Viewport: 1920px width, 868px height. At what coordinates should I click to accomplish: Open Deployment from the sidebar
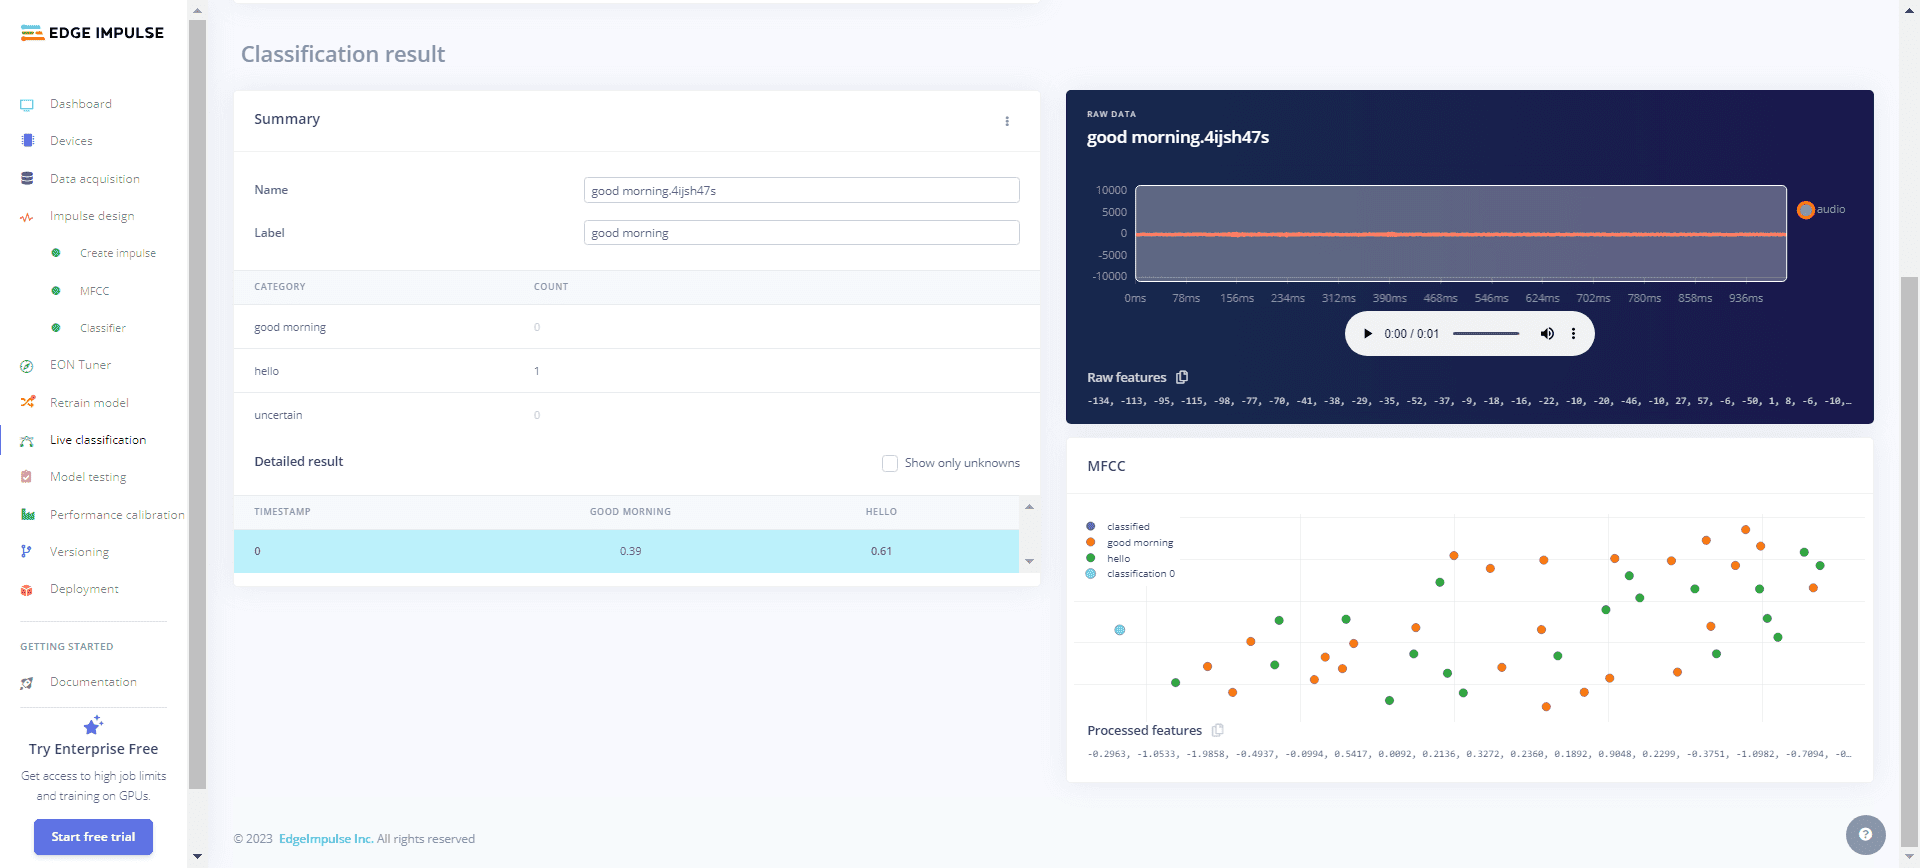point(84,589)
